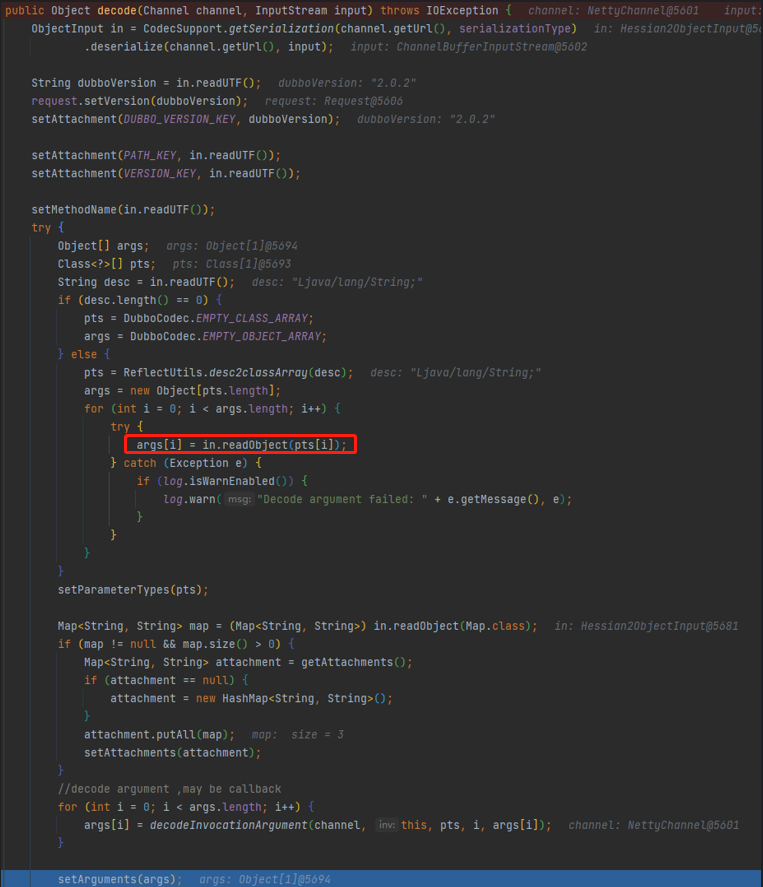Screen dimensions: 763x887
Task: Click the log.warn call
Action: [x=189, y=499]
